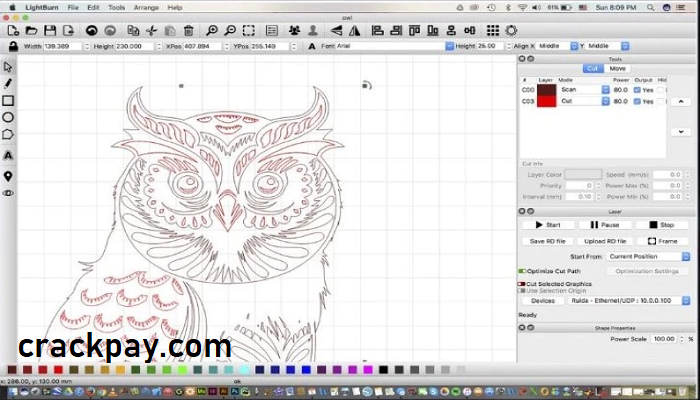Screen dimensions: 700x400
Task: Select the Ellipse tool
Action: point(8,117)
